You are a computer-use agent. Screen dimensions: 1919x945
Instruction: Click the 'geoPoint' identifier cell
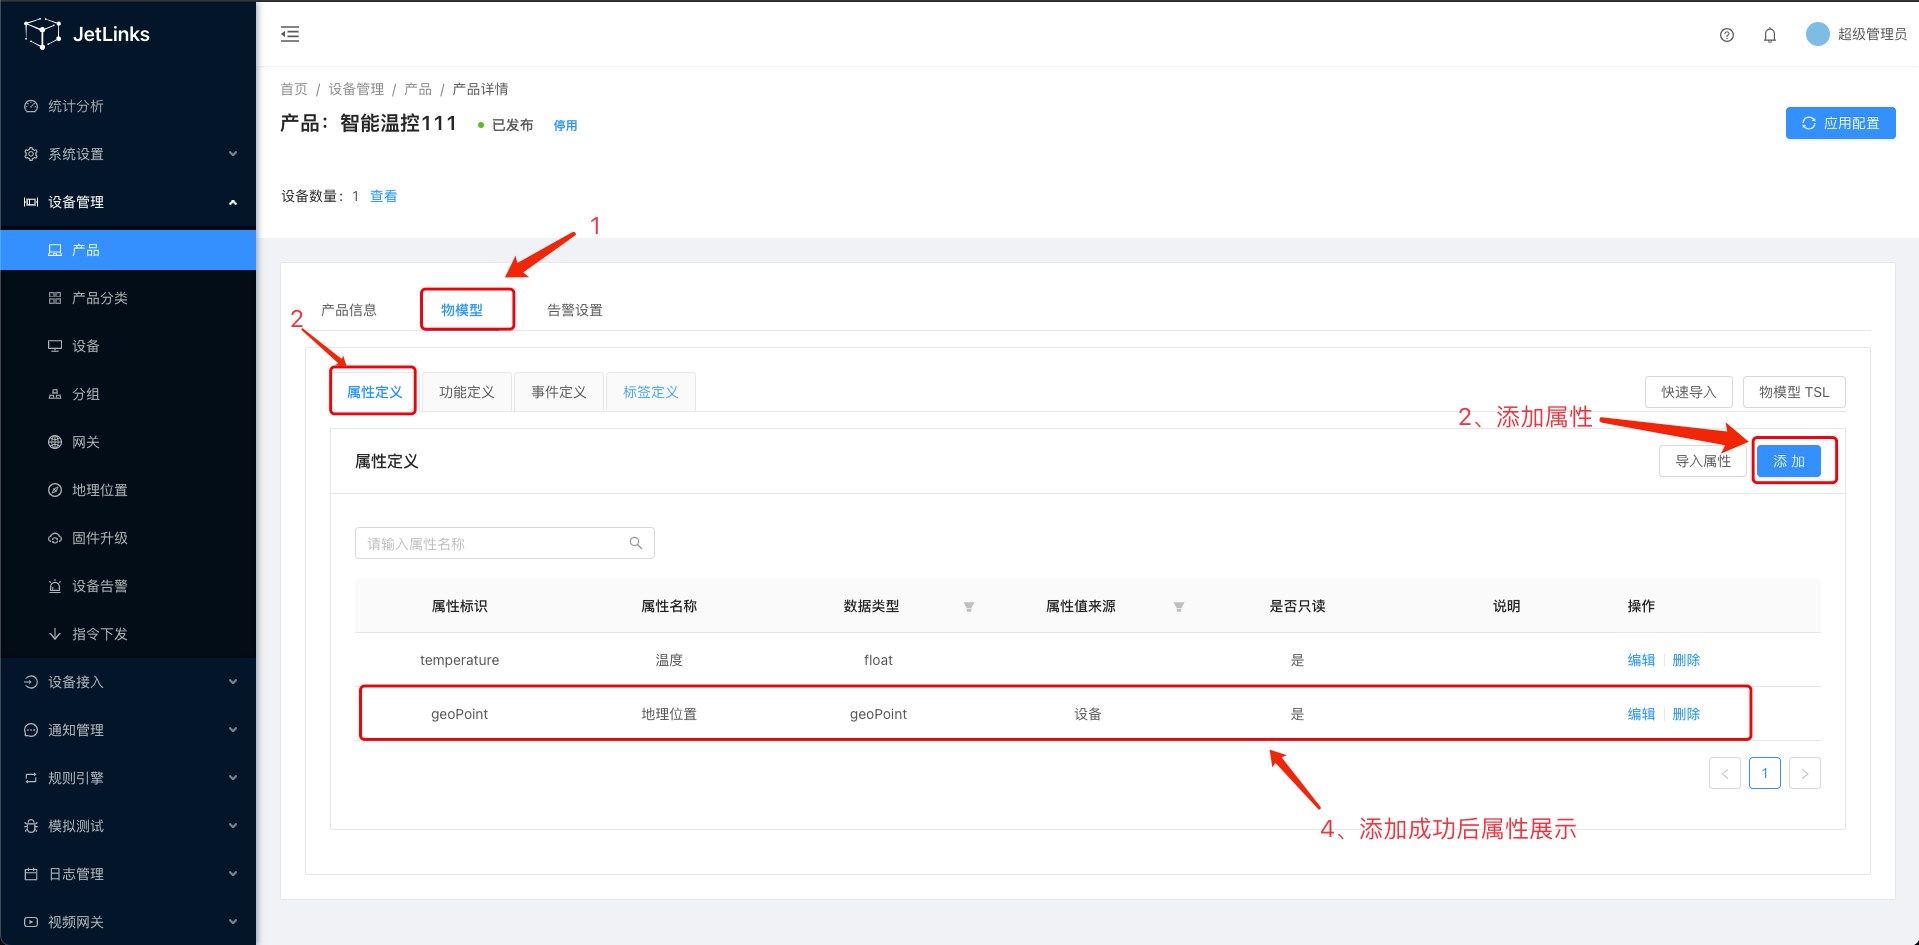(459, 714)
